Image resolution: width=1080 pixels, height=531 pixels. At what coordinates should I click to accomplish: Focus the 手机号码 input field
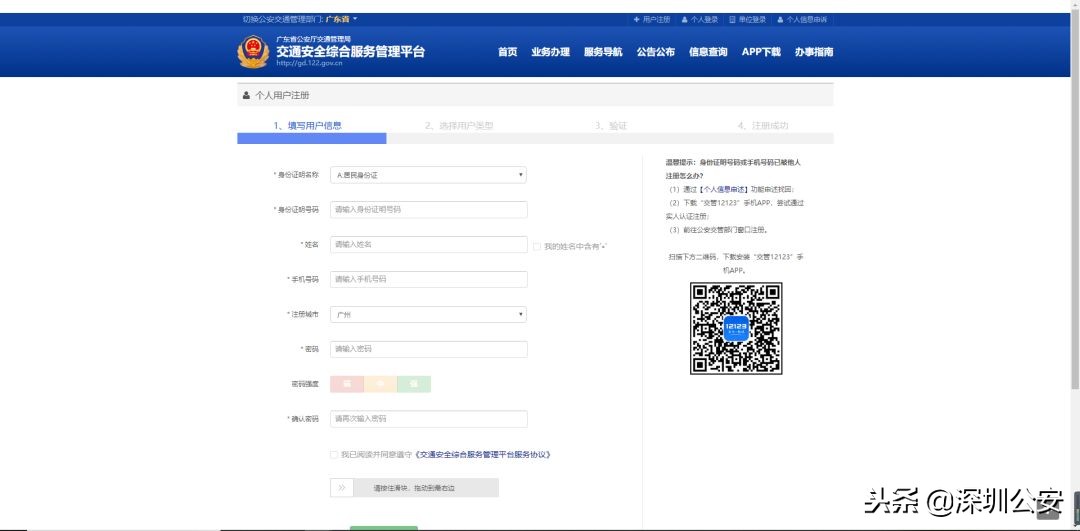[x=428, y=280]
